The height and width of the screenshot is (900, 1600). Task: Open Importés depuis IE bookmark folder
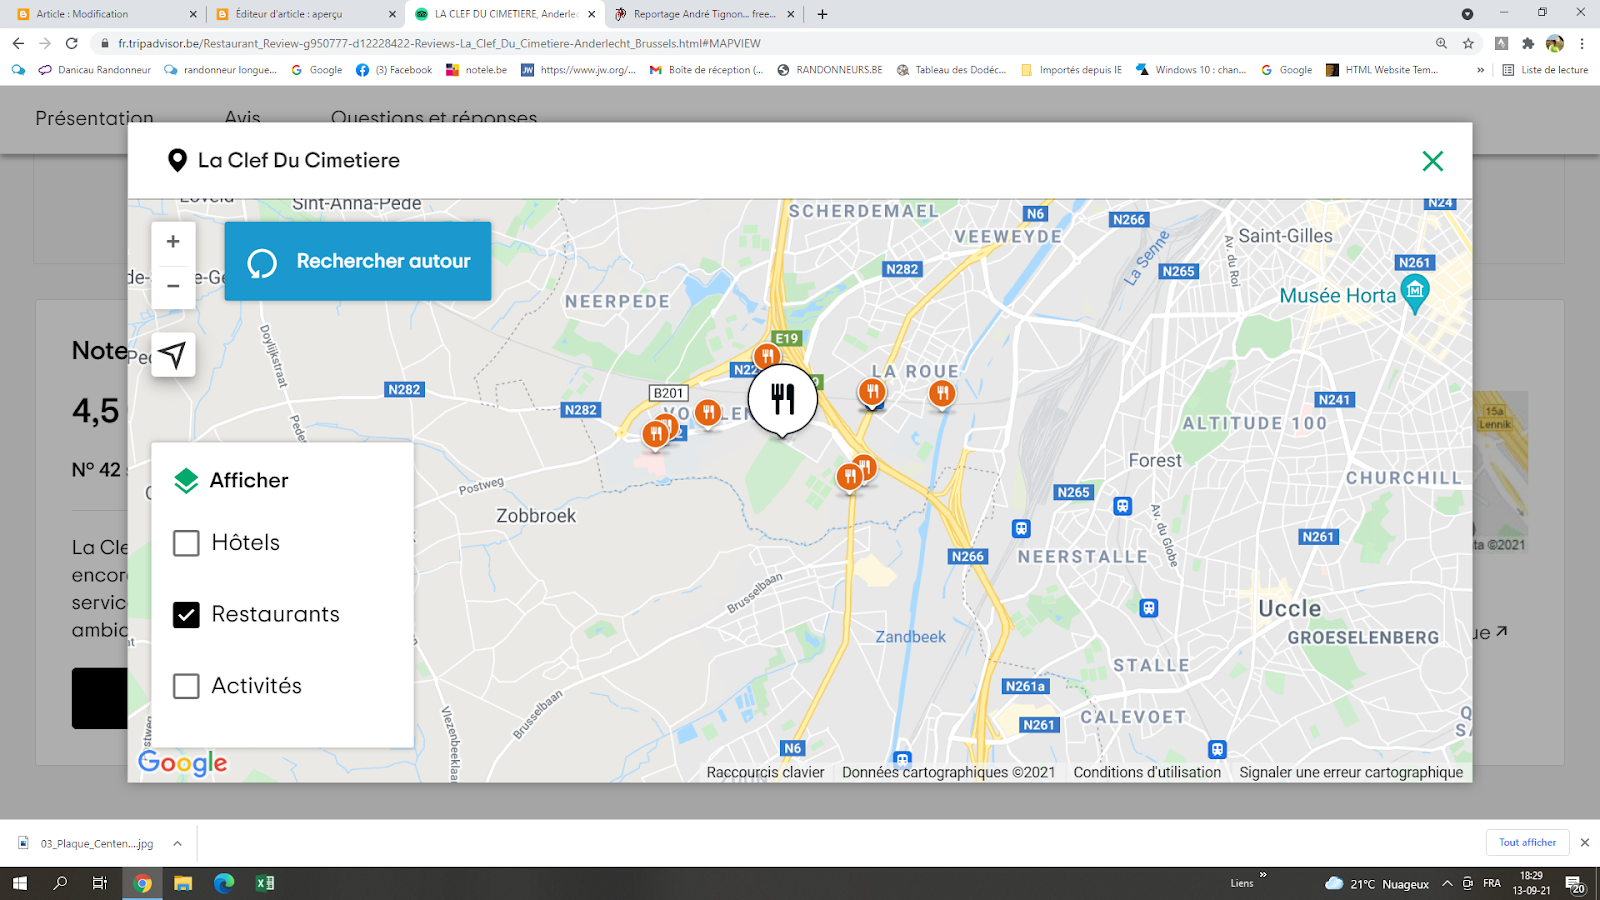[x=1071, y=70]
